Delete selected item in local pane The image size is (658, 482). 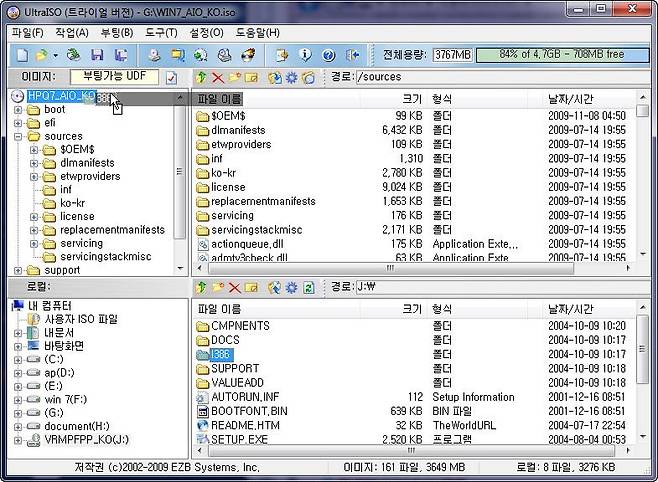(x=234, y=287)
